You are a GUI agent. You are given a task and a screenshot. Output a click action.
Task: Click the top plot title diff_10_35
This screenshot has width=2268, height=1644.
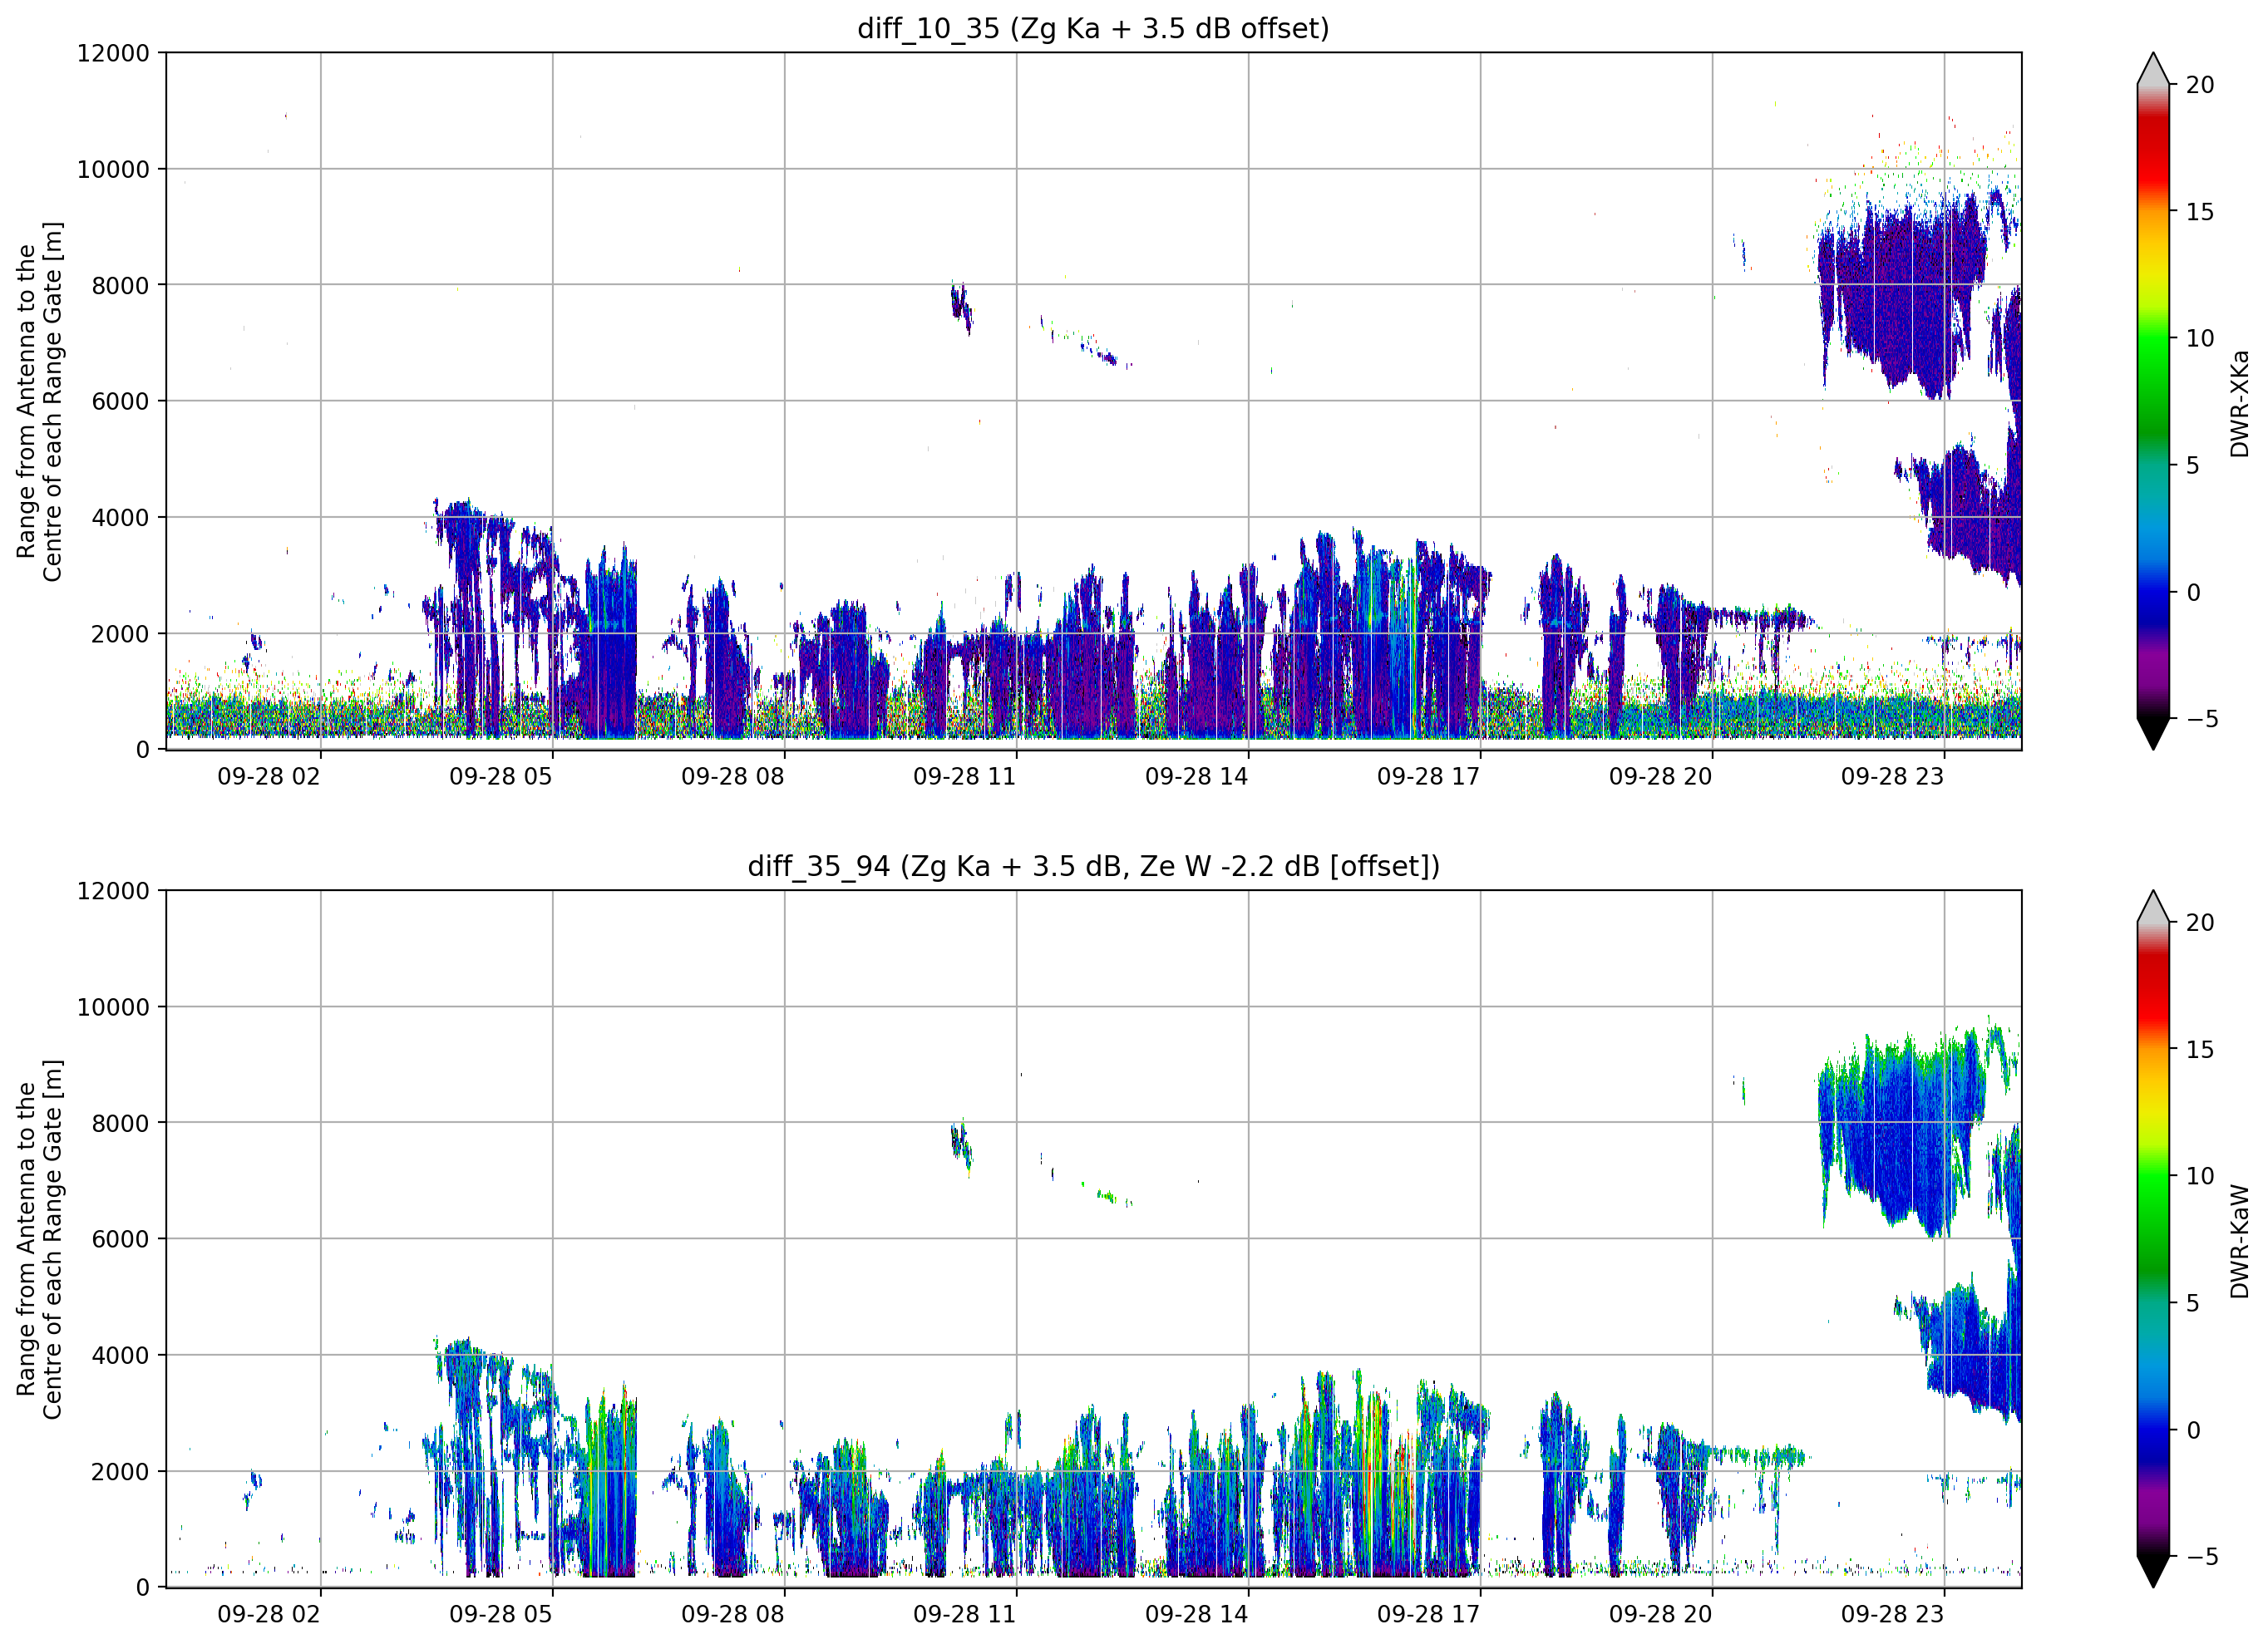point(1093,28)
